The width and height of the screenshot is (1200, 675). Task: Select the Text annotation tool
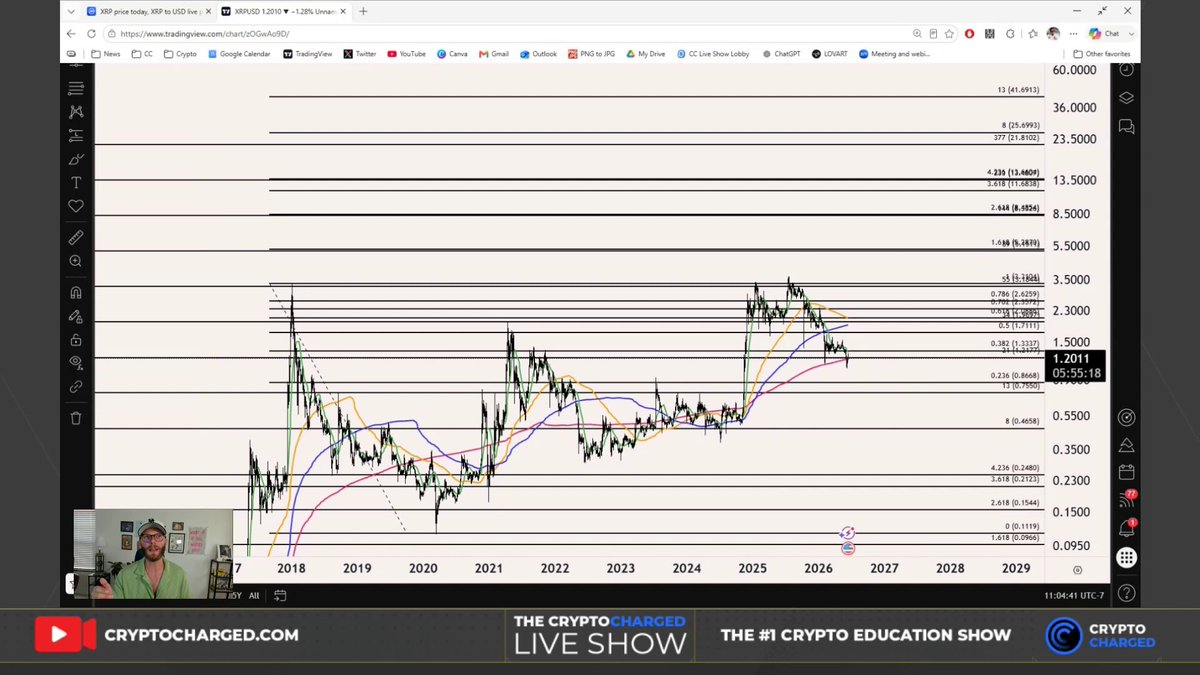click(x=76, y=183)
